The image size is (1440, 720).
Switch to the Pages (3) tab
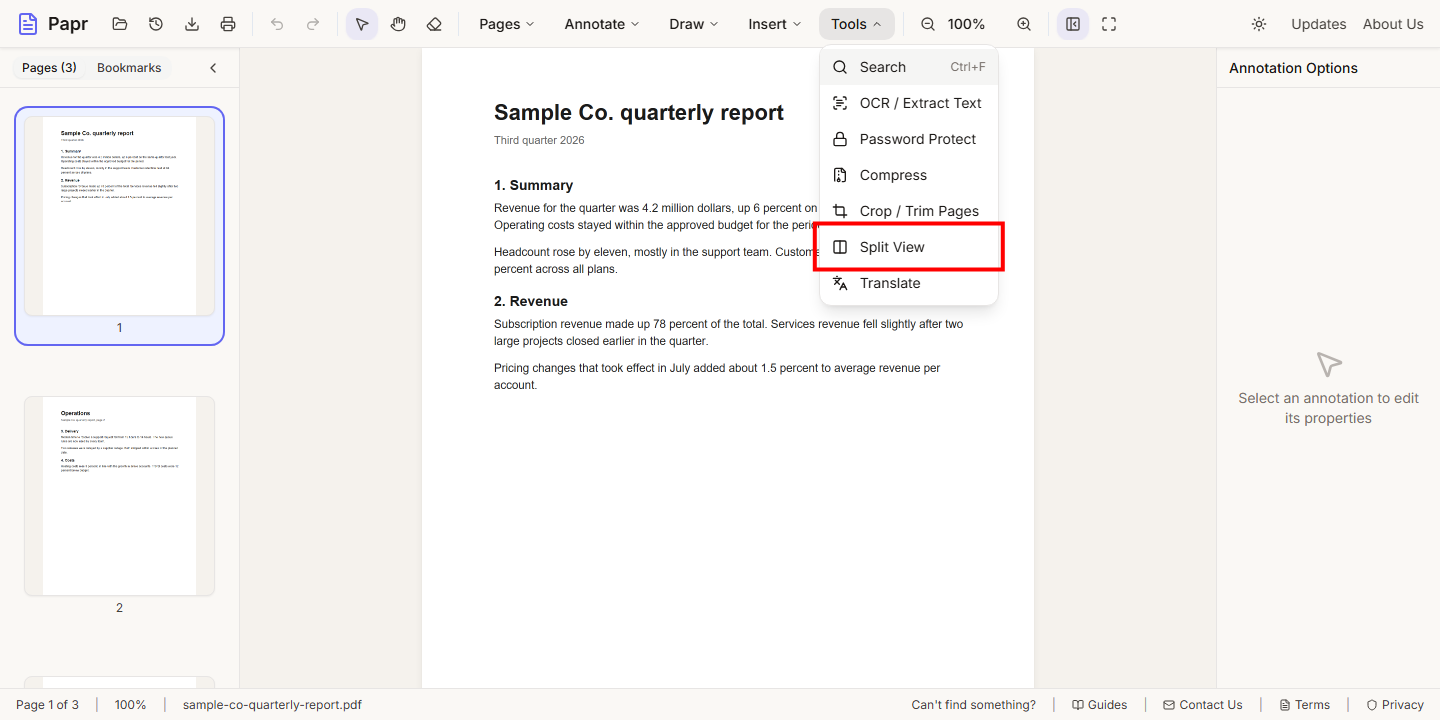(49, 68)
